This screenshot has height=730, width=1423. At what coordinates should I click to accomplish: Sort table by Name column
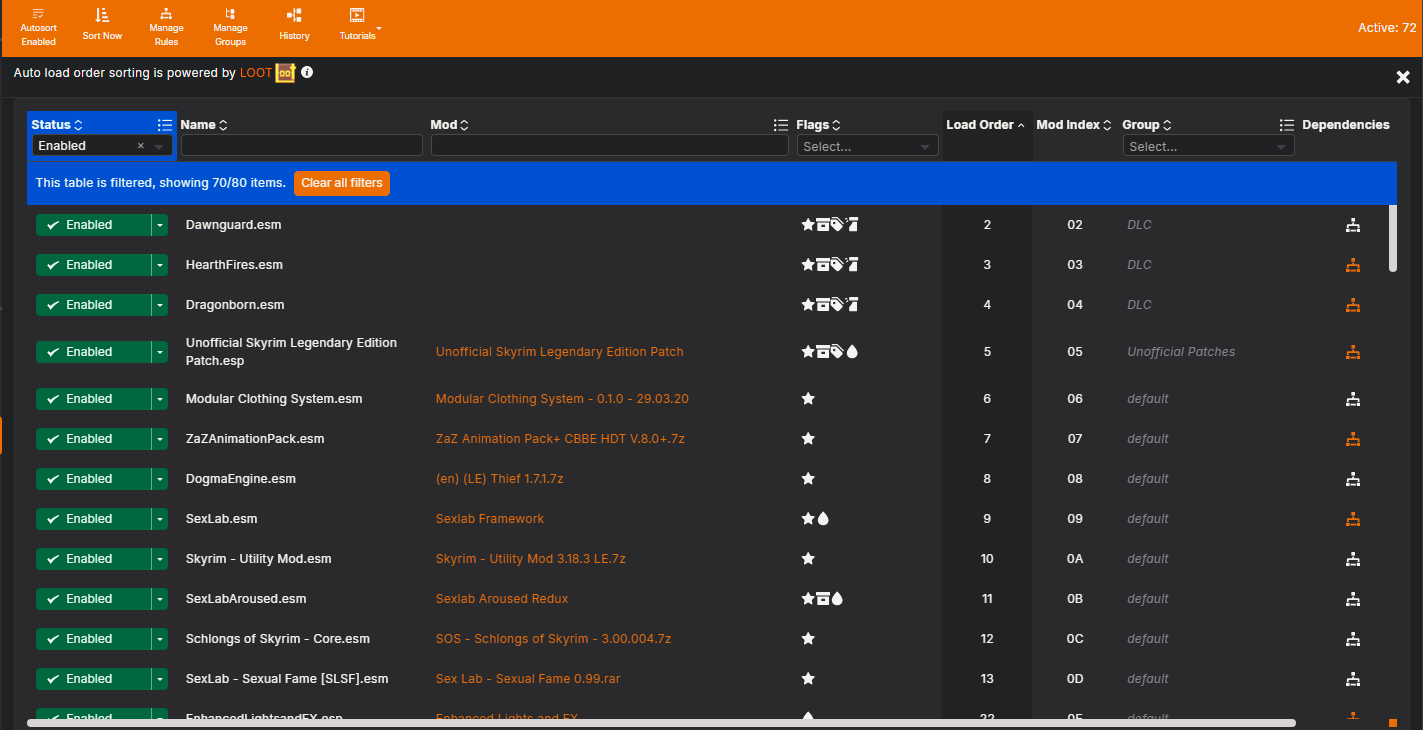pos(204,125)
